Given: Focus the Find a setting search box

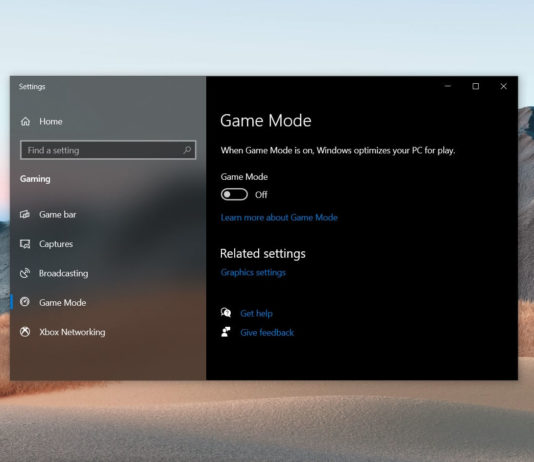Looking at the screenshot, I should 108,150.
